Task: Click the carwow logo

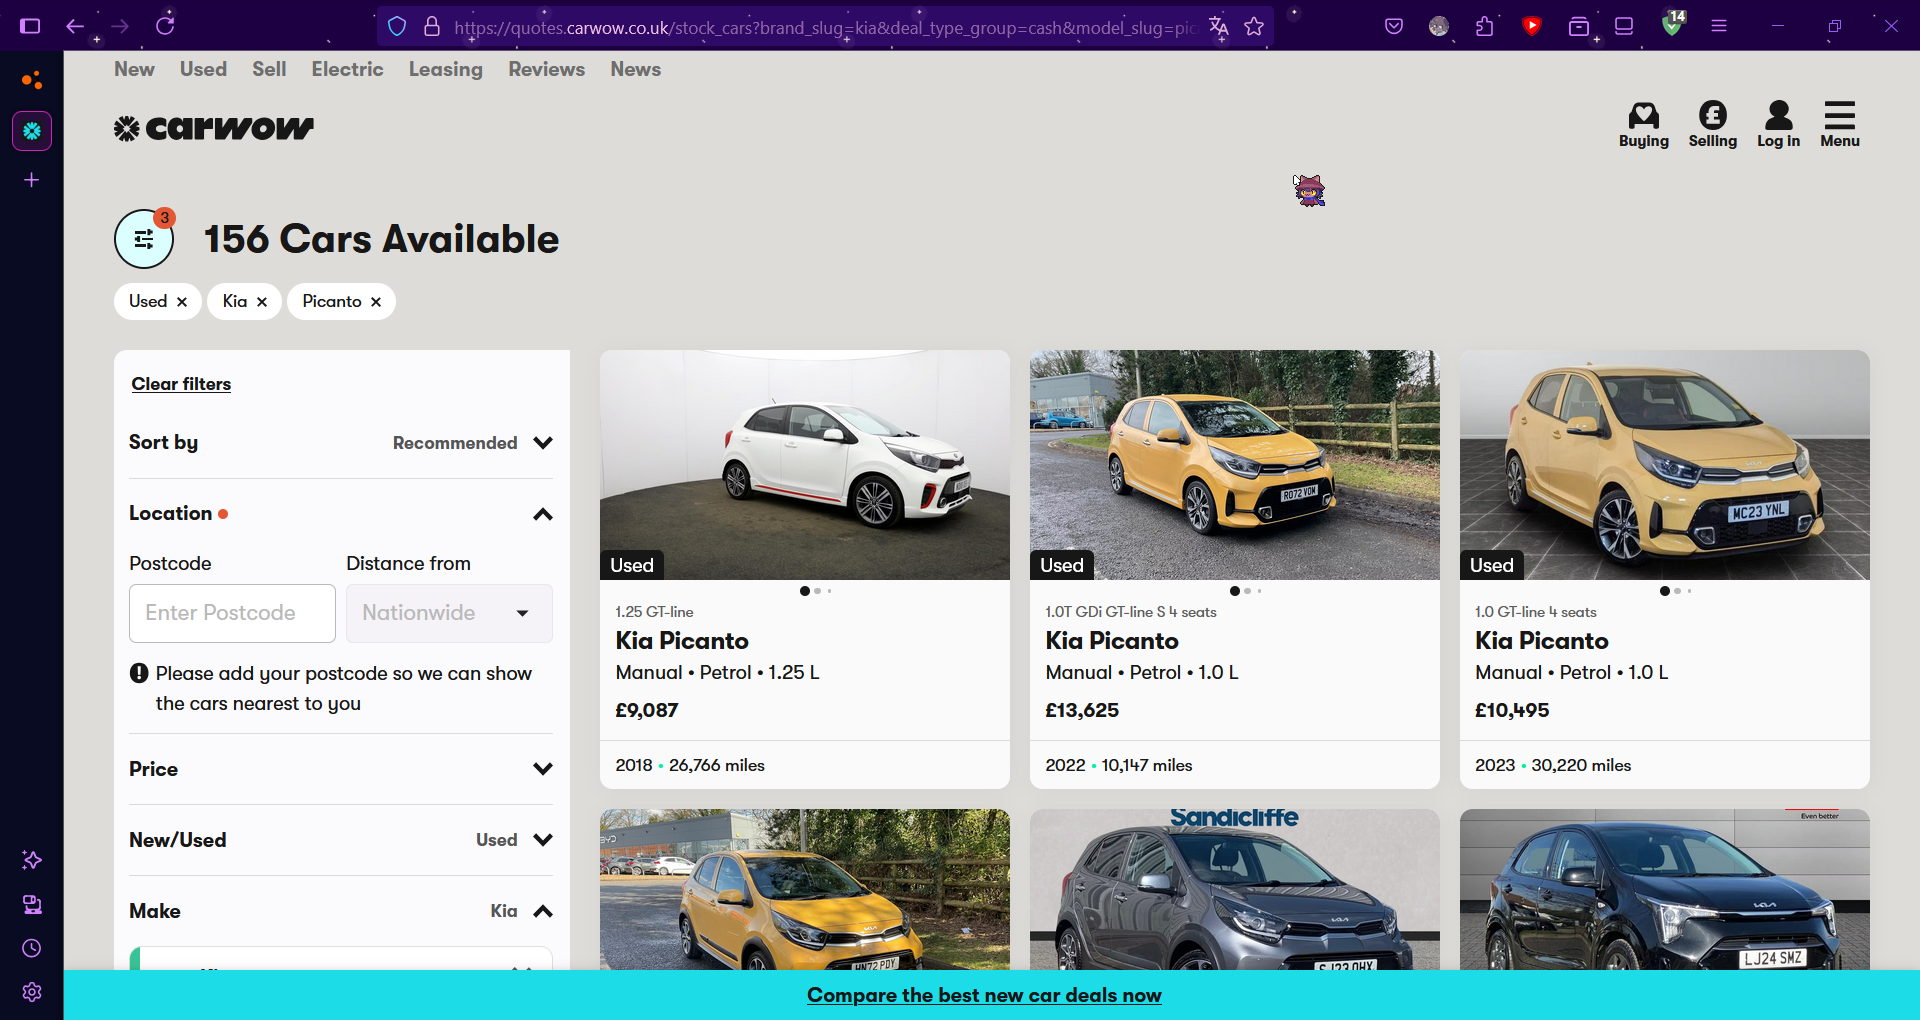Action: (x=213, y=128)
